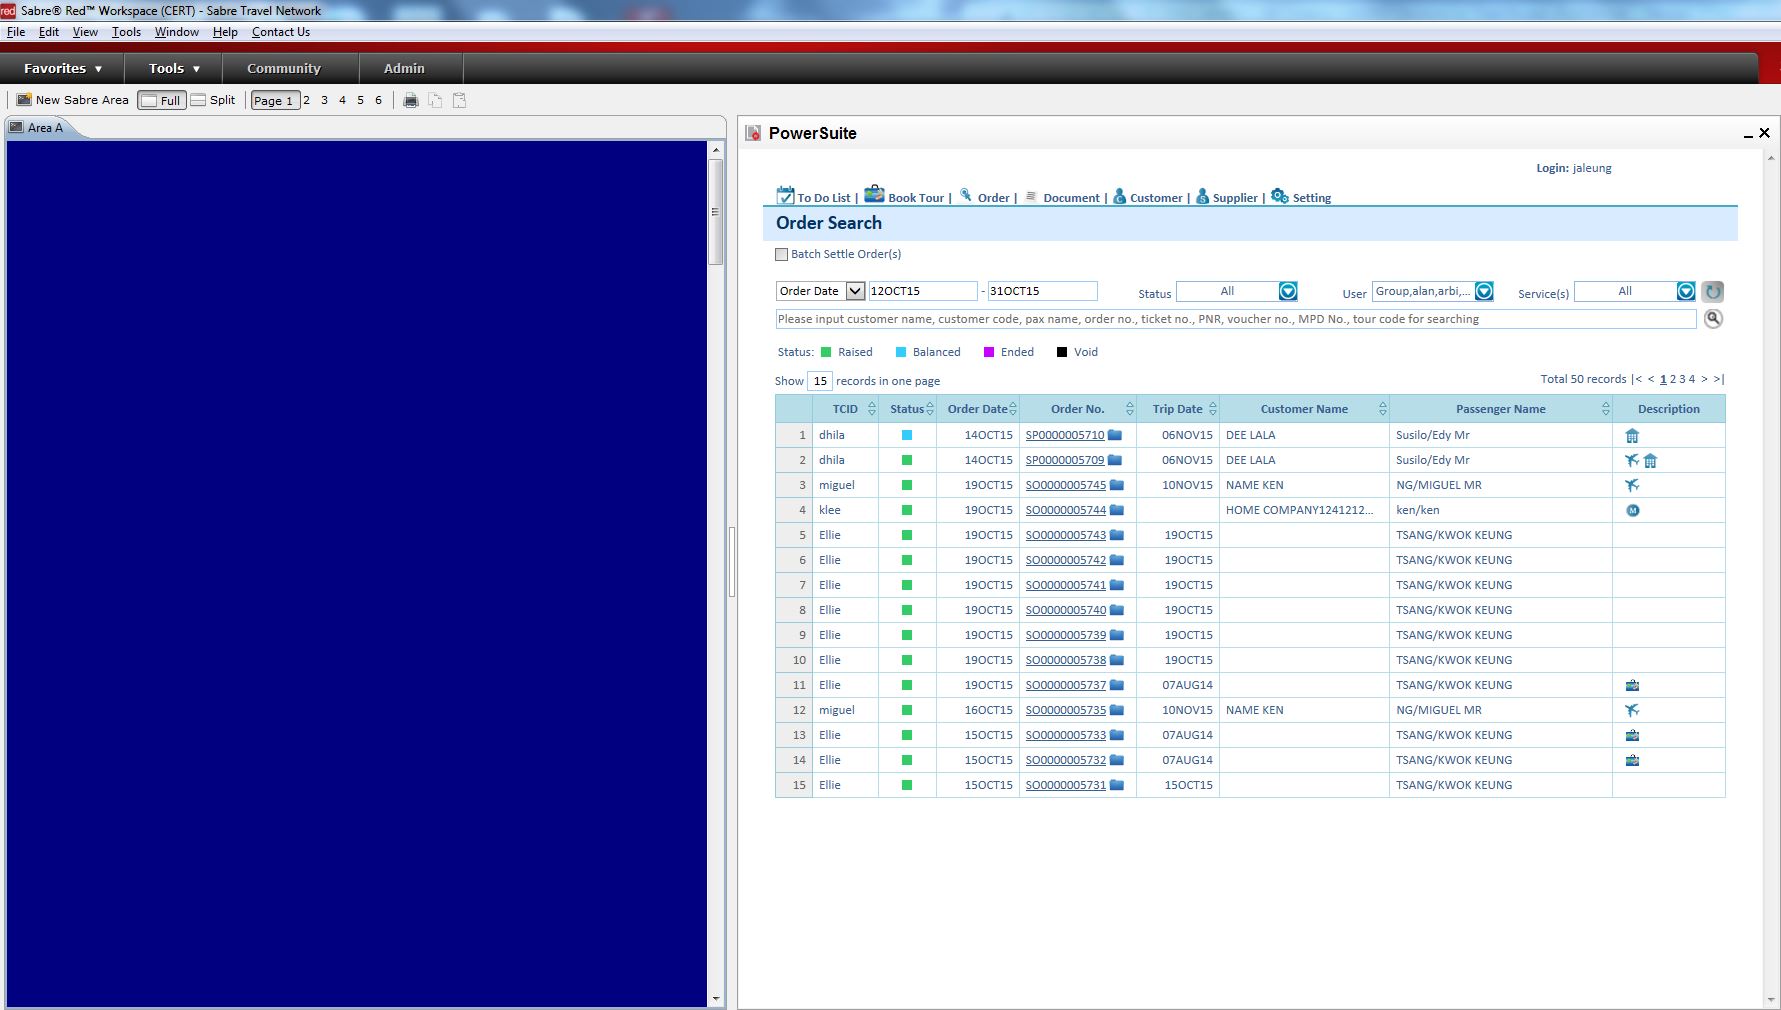
Task: Expand the Service(s) dropdown
Action: [1686, 291]
